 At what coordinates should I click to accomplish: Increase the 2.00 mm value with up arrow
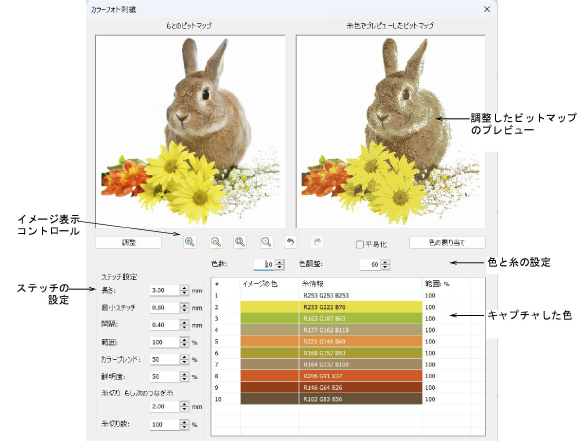[x=184, y=404]
